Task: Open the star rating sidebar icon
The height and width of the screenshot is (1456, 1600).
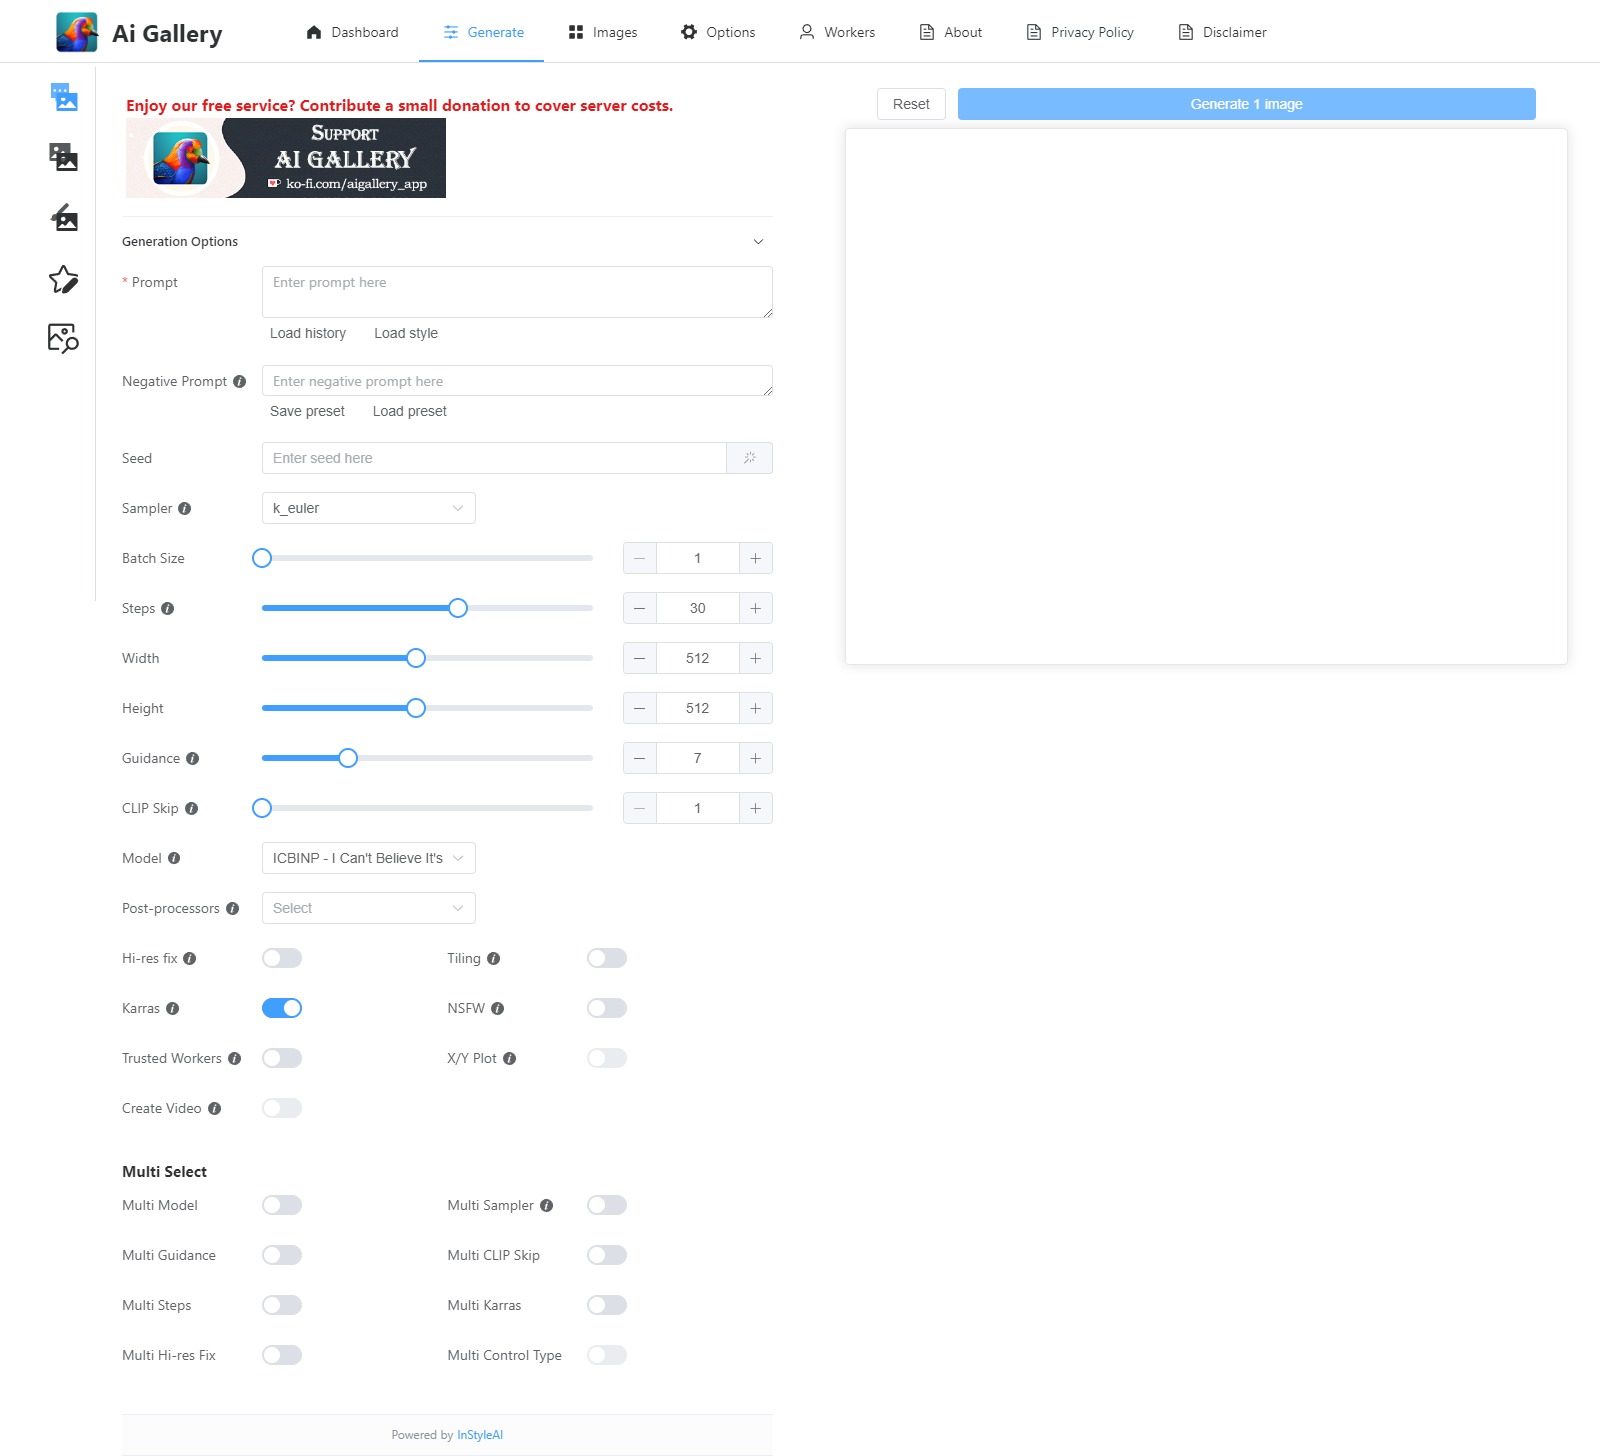Action: click(64, 279)
